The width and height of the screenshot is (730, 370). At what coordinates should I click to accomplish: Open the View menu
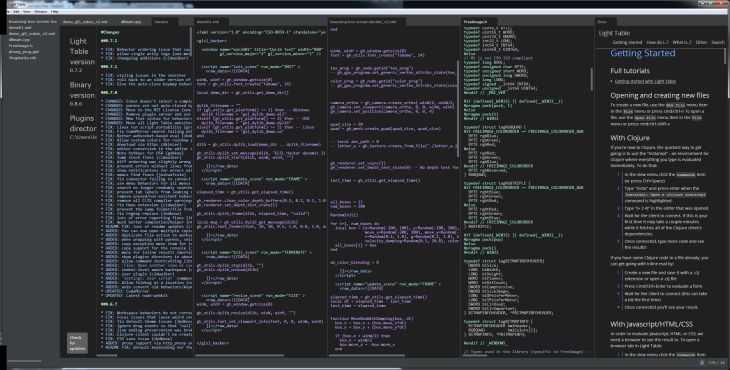[x=27, y=12]
